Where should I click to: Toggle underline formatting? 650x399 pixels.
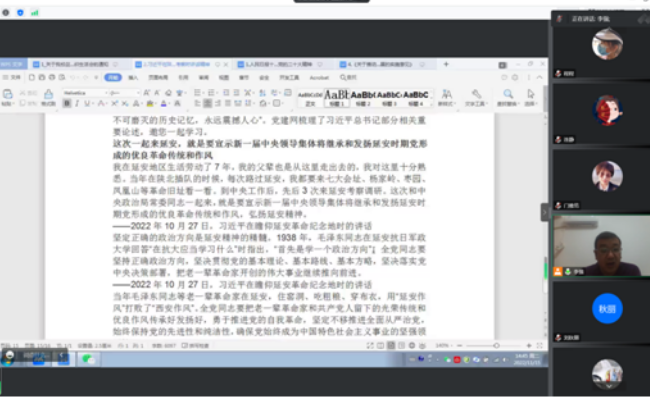87,103
